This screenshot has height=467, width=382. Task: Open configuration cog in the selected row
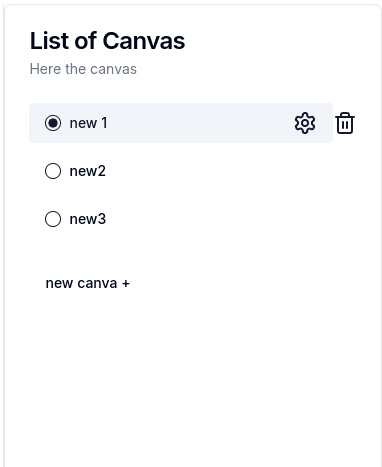point(305,123)
